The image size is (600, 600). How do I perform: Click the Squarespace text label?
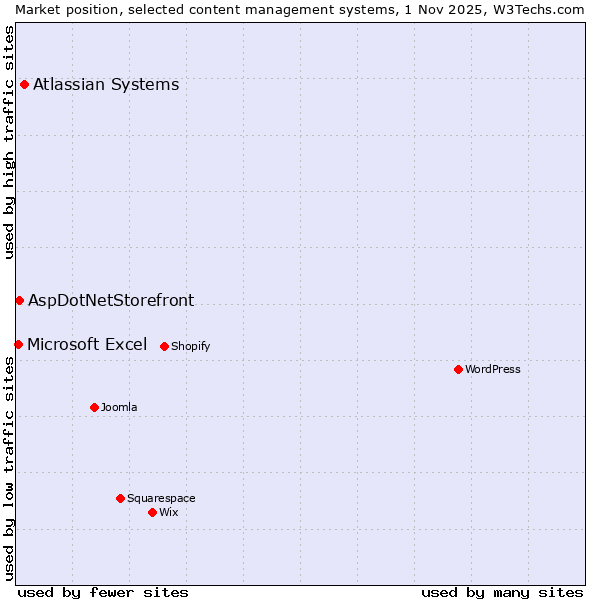(161, 498)
